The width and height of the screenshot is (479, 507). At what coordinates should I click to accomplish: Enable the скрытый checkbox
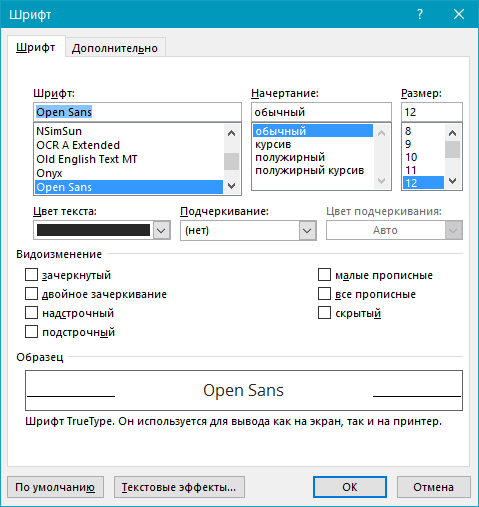click(324, 313)
